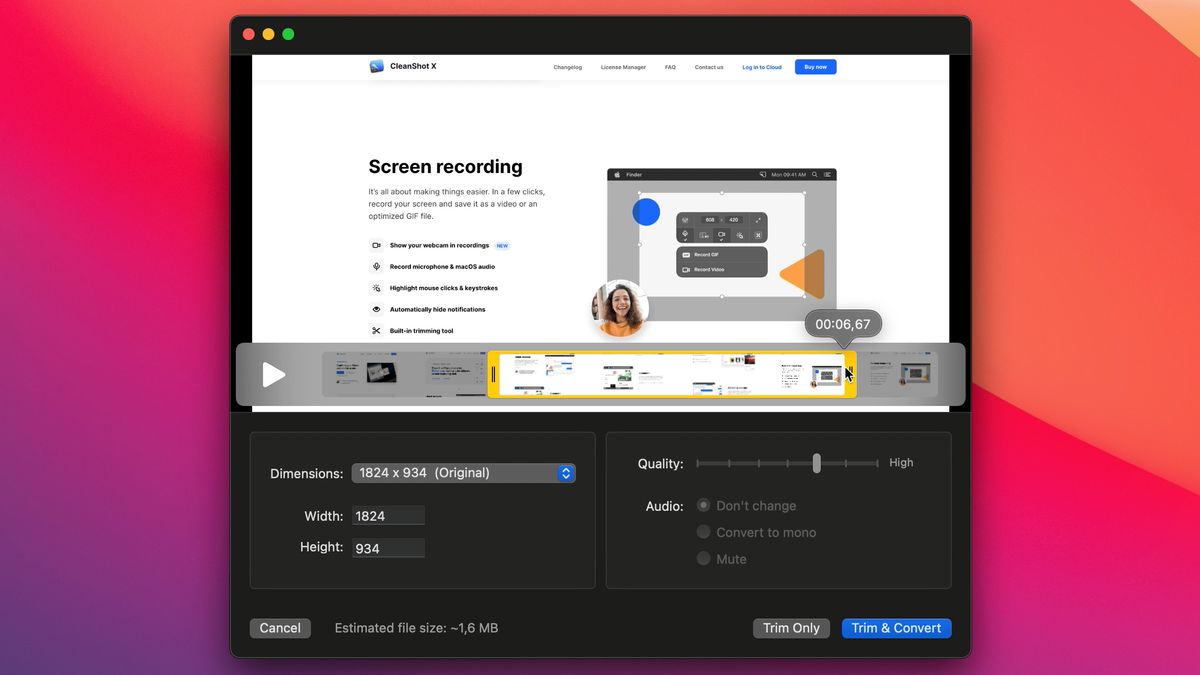Open the Changelog page
The image size is (1200, 675).
click(x=568, y=66)
